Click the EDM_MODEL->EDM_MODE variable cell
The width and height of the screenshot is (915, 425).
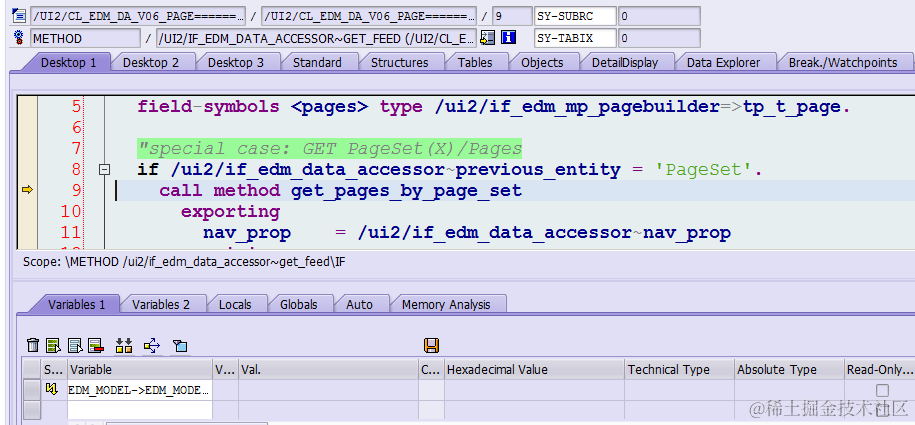[140, 390]
